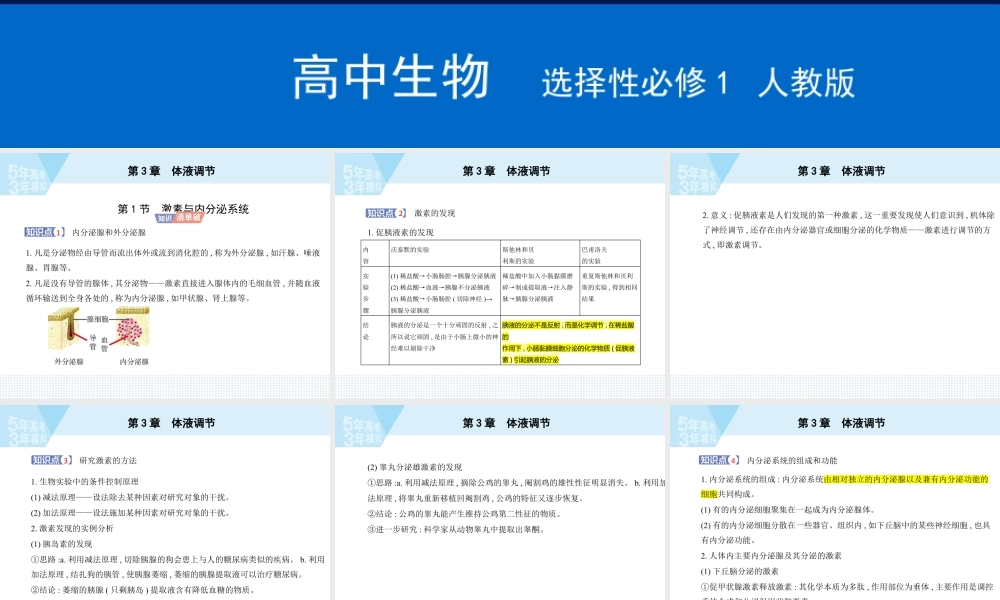Select the slide thumbnail containing the 促胰液素 experiment table

point(500,275)
